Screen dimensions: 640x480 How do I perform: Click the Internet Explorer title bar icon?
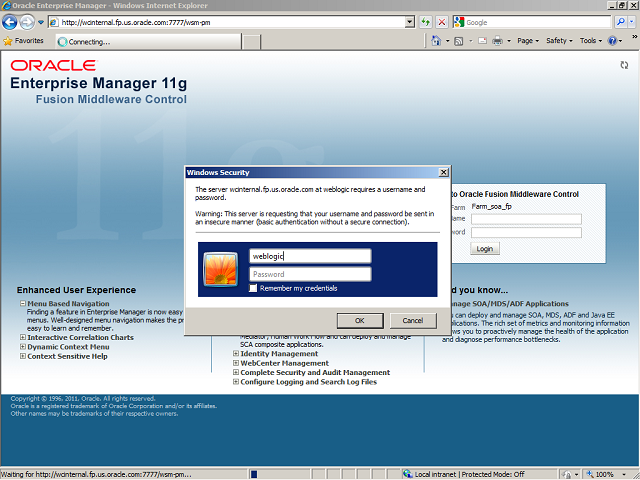(6, 5)
